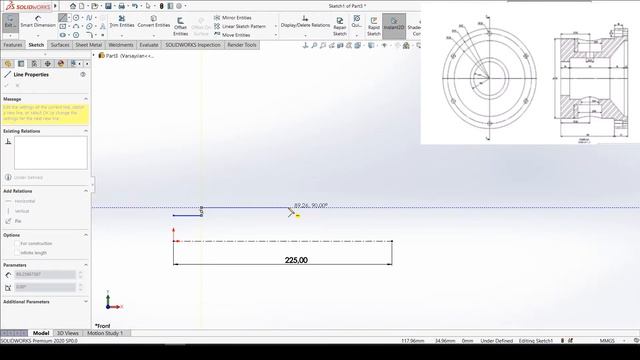Click the line angle parameter field
The image size is (640, 360).
click(x=45, y=287)
